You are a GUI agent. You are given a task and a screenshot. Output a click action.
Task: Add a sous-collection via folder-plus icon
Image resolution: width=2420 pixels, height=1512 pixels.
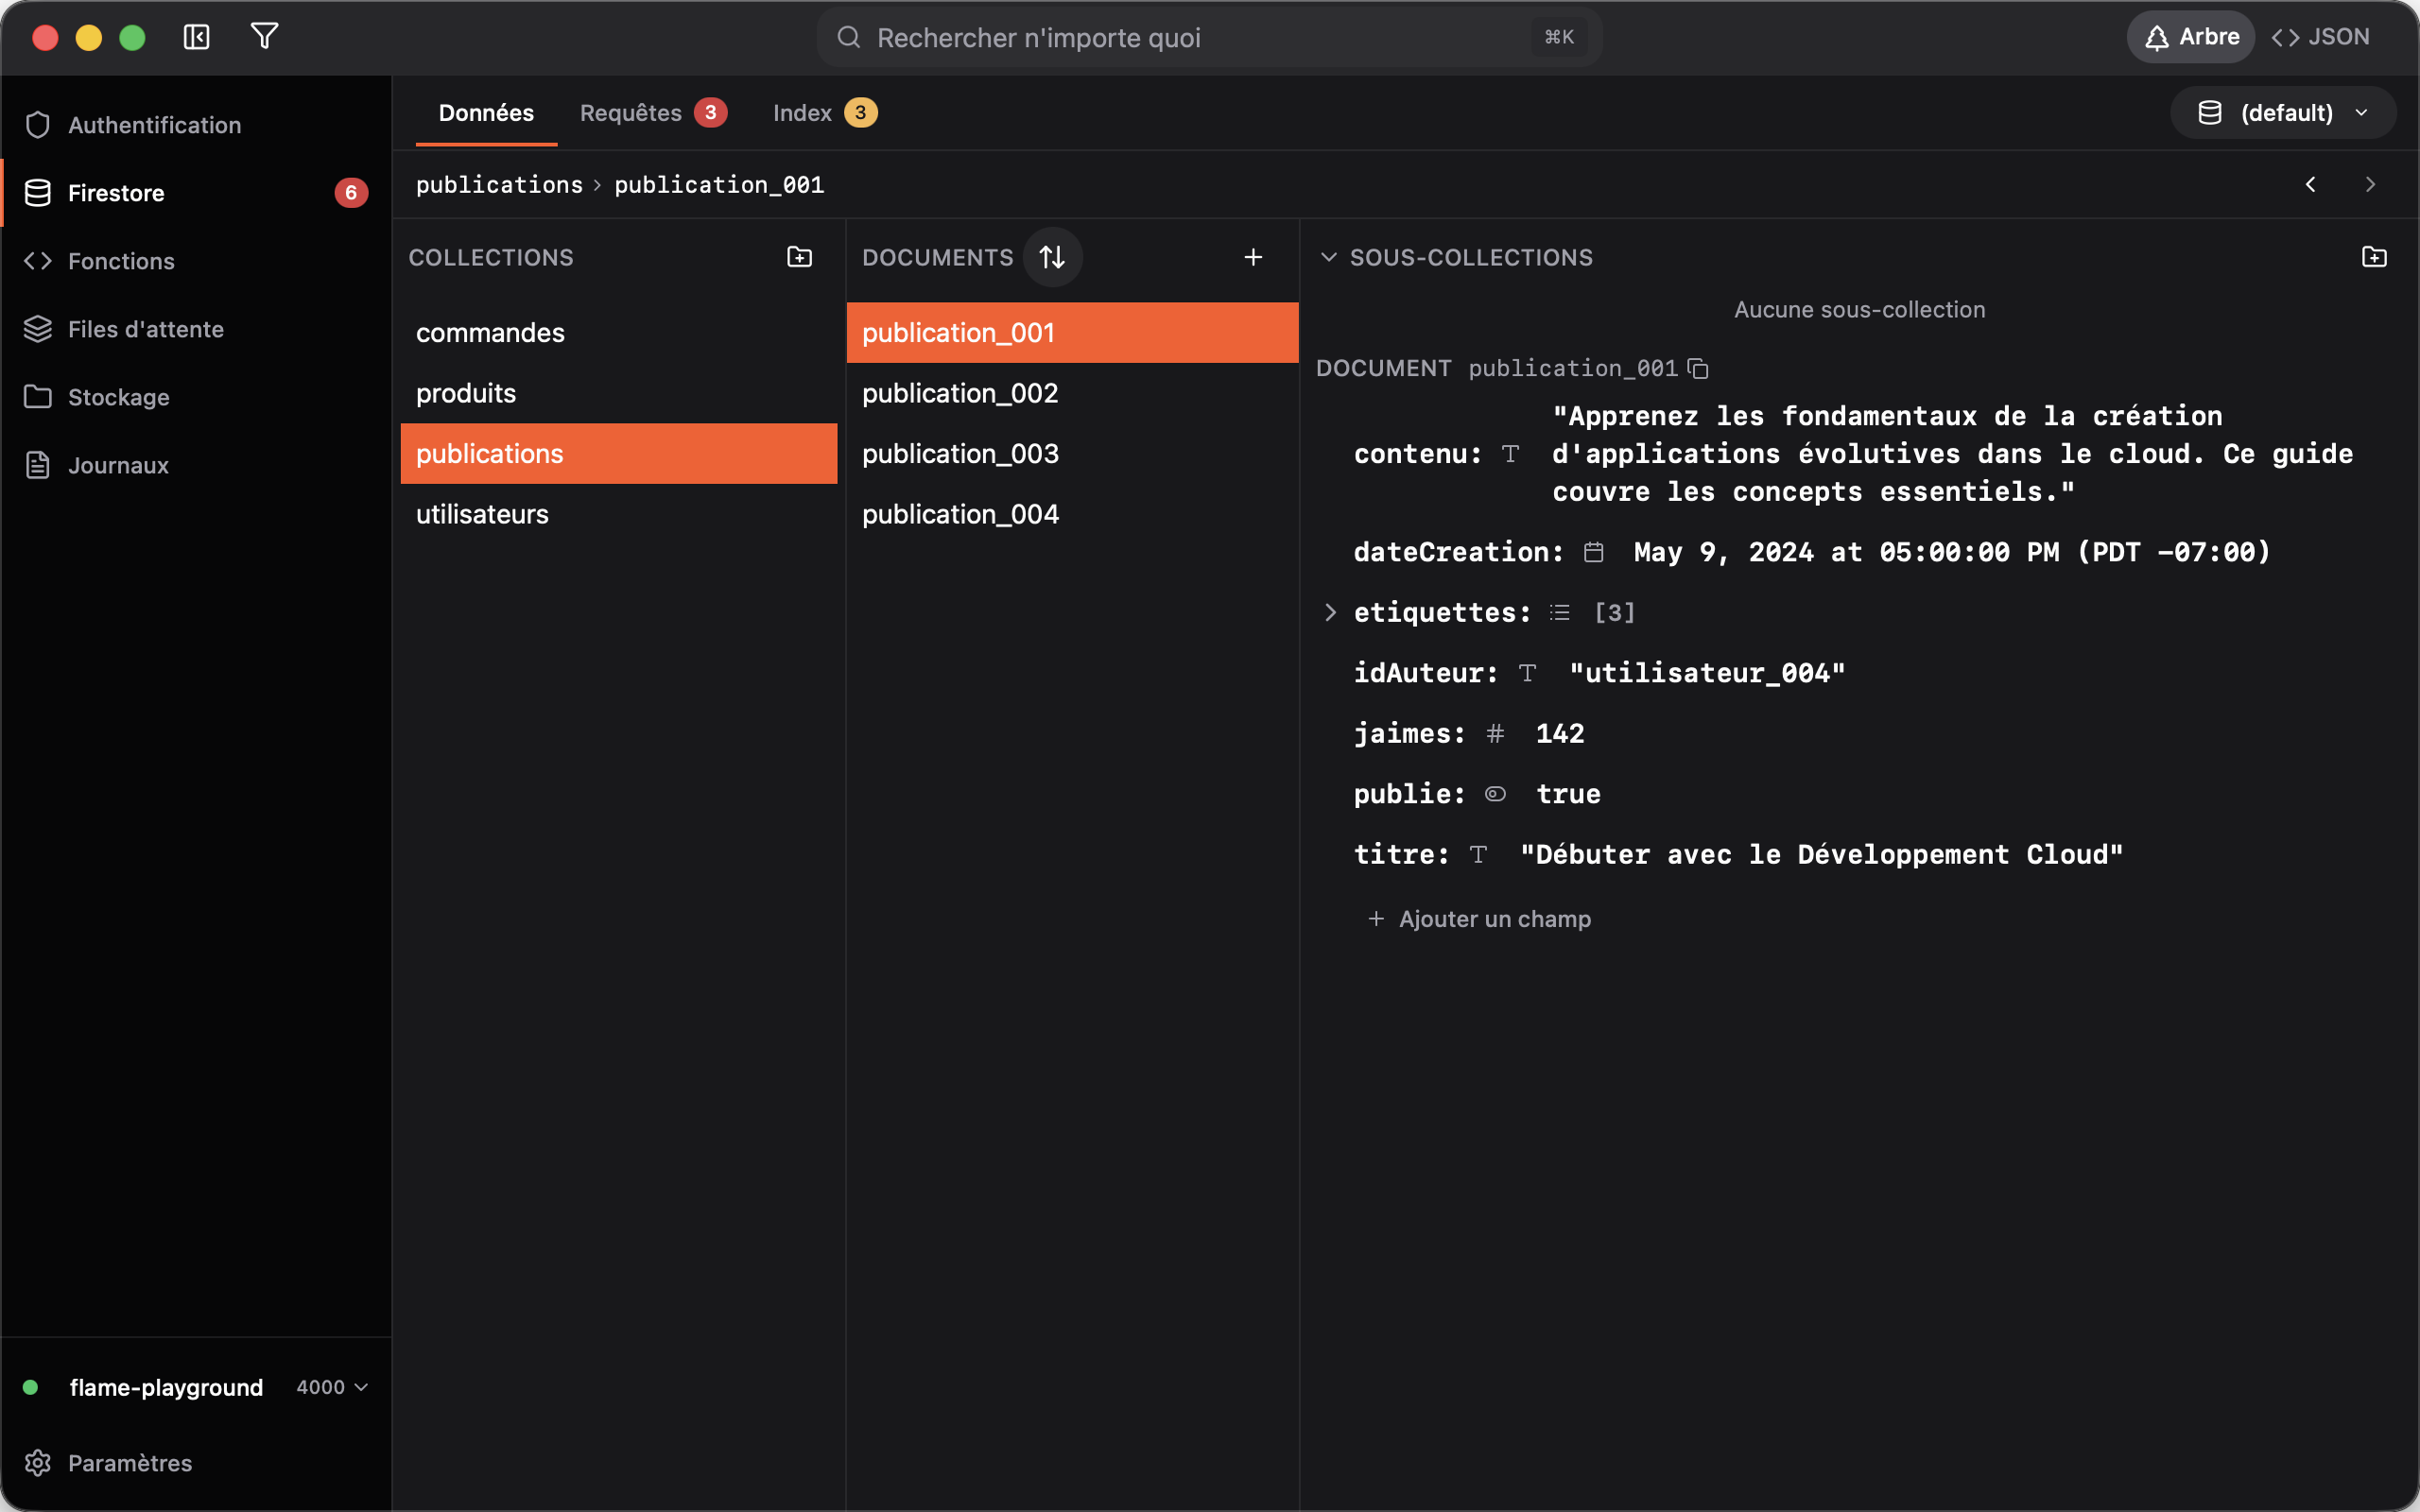click(2374, 257)
